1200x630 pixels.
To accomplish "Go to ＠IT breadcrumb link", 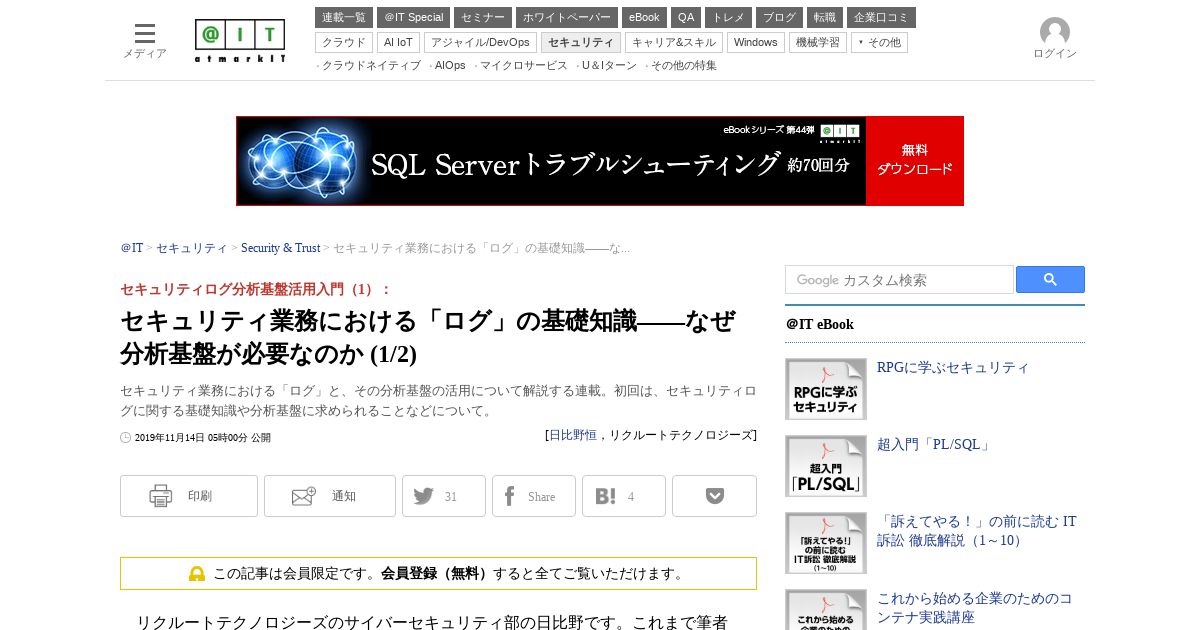I will 132,248.
